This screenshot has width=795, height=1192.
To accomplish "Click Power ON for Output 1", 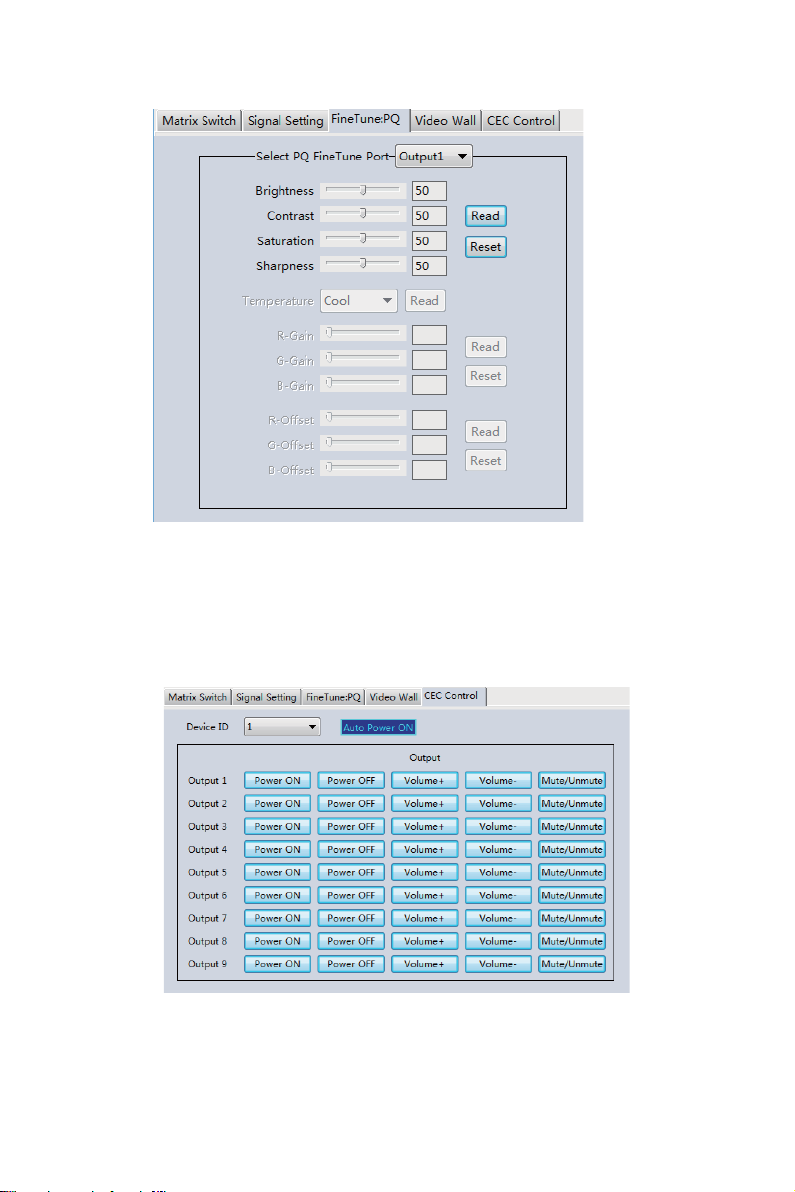I will tap(277, 781).
